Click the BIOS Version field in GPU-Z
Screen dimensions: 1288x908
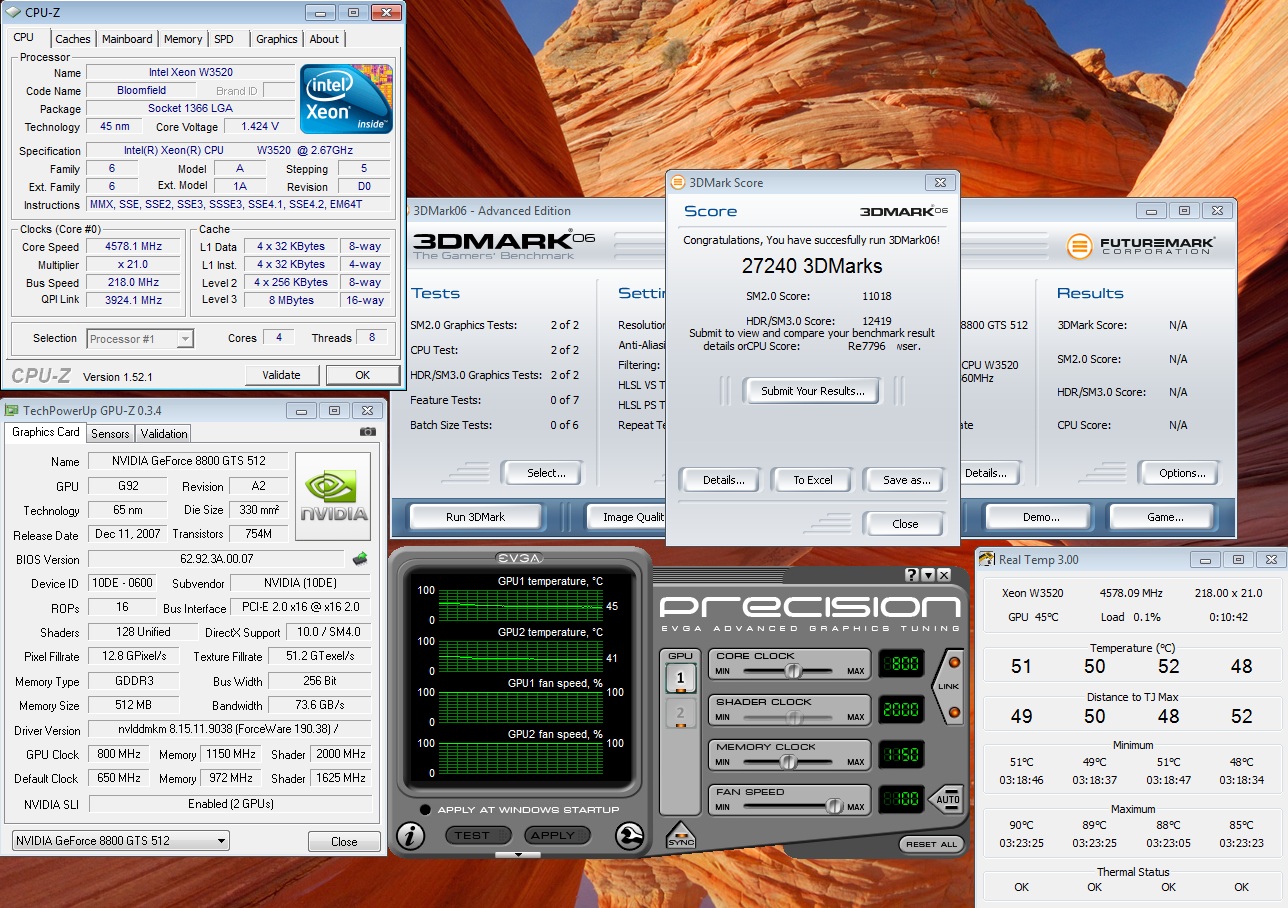(x=217, y=559)
